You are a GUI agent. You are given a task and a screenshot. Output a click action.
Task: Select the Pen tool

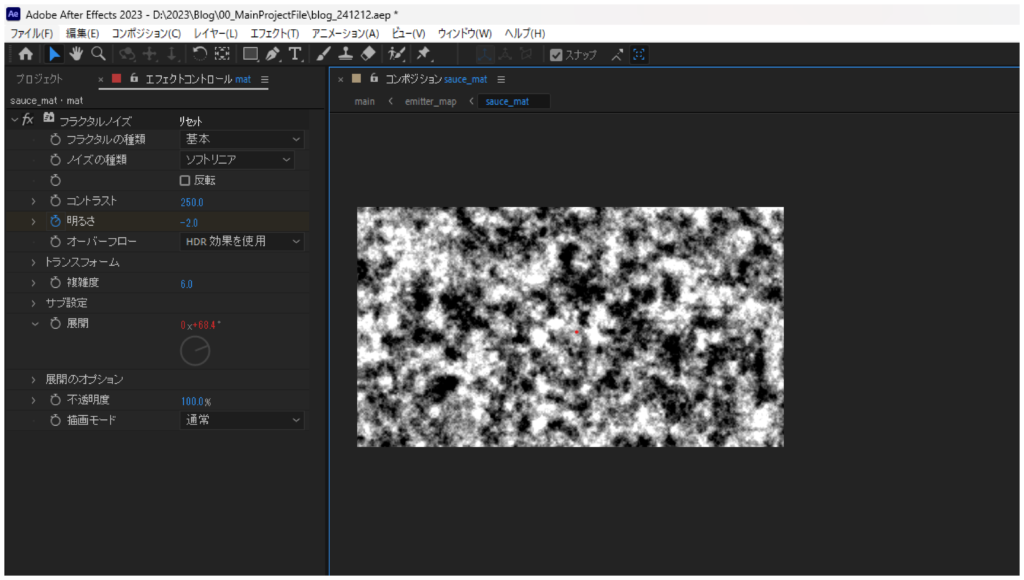pyautogui.click(x=273, y=54)
